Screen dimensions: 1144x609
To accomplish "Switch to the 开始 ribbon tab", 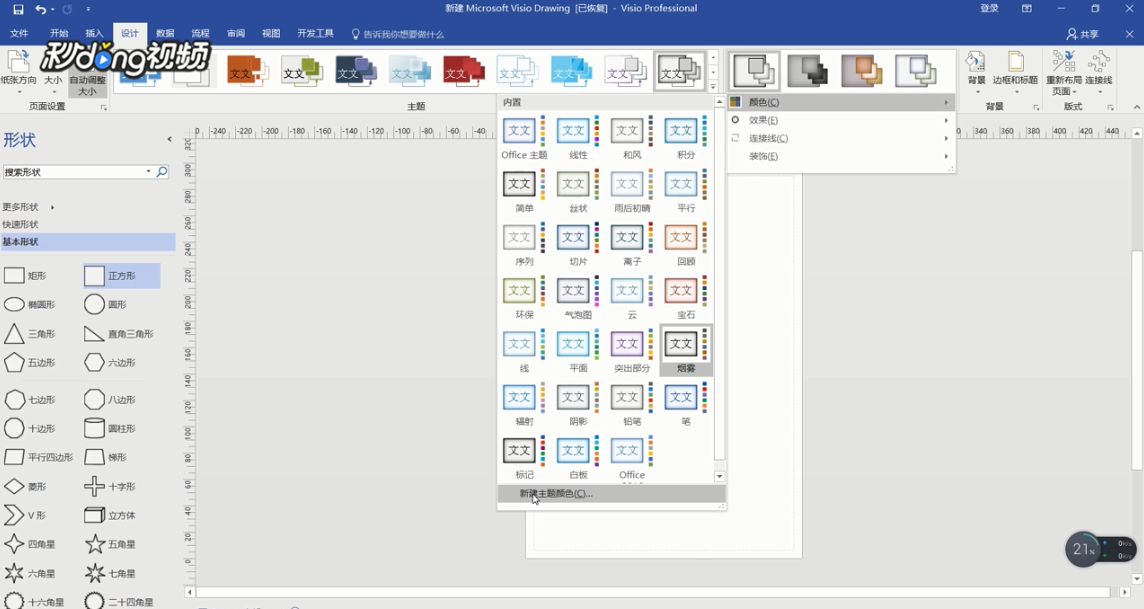I will tap(59, 34).
